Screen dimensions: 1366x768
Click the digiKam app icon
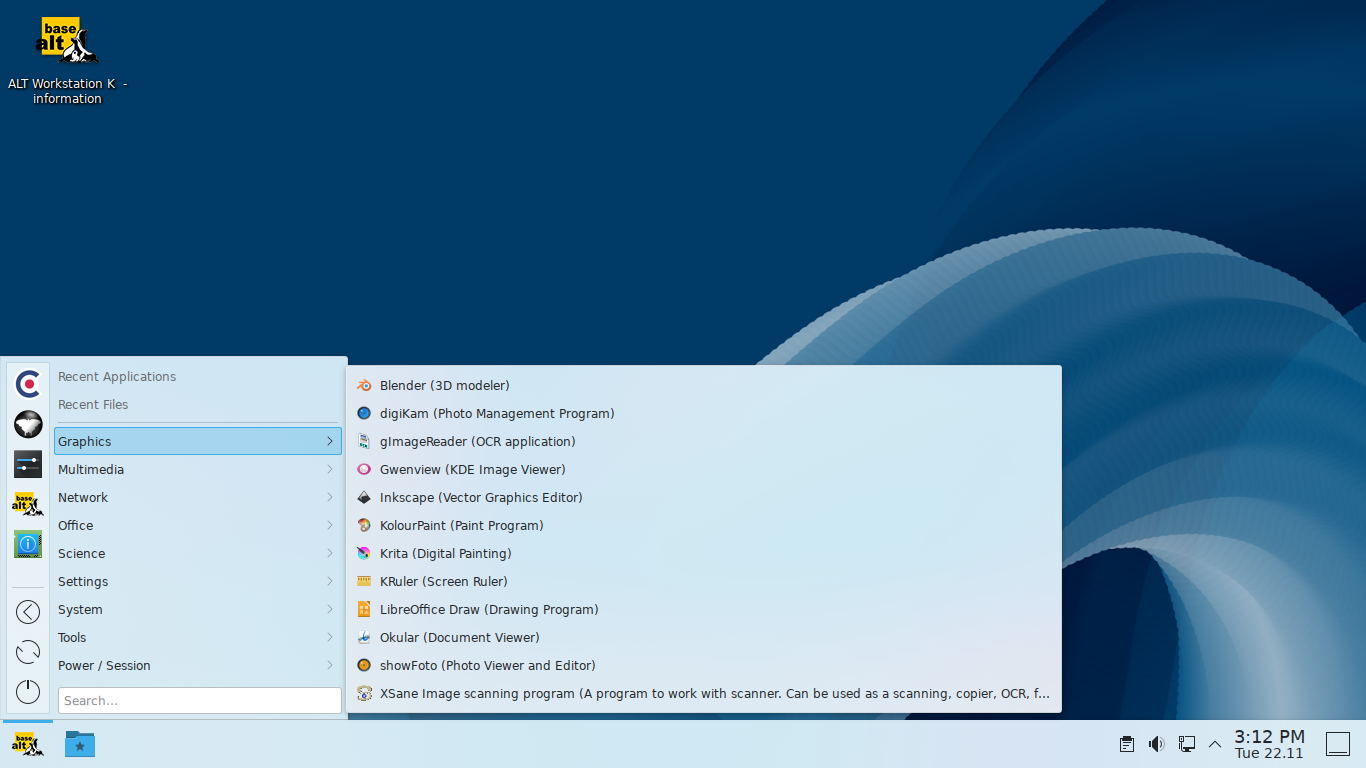click(364, 413)
